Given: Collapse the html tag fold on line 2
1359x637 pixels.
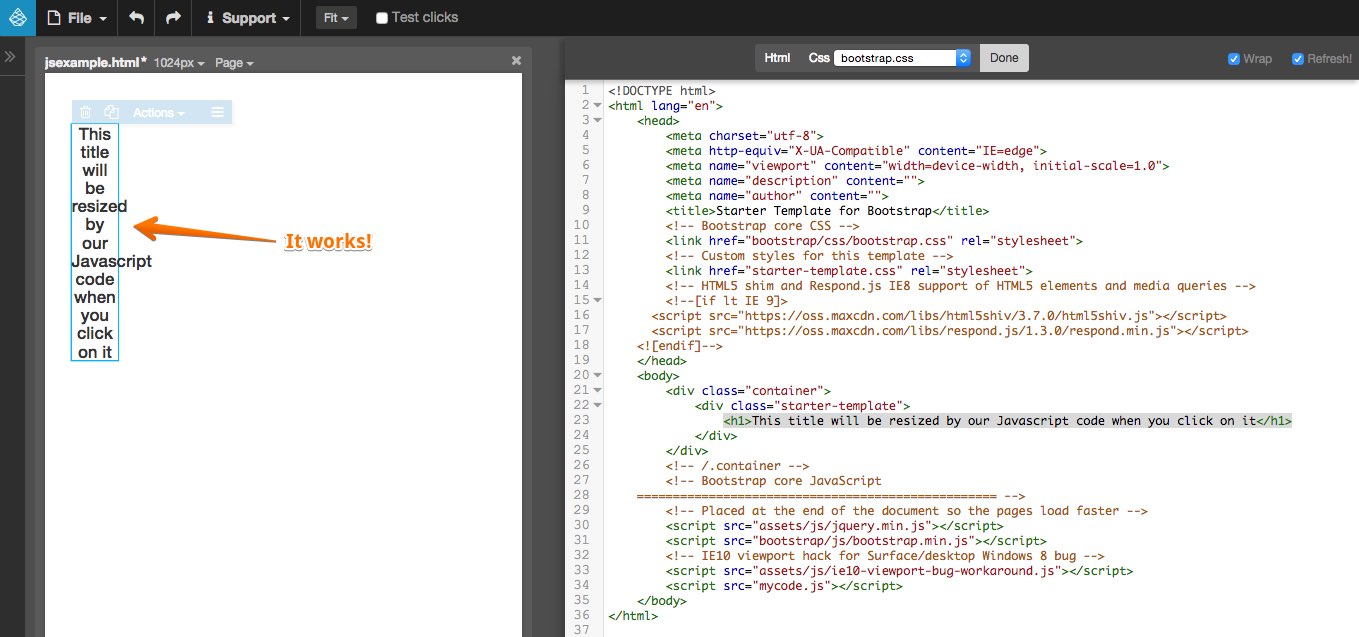Looking at the screenshot, I should pos(597,105).
